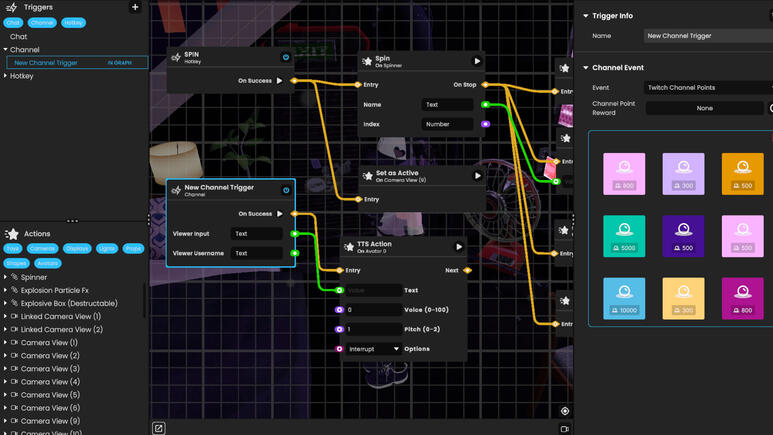Toggle the Hotkey trigger filter chip
The height and width of the screenshot is (435, 773).
point(73,23)
